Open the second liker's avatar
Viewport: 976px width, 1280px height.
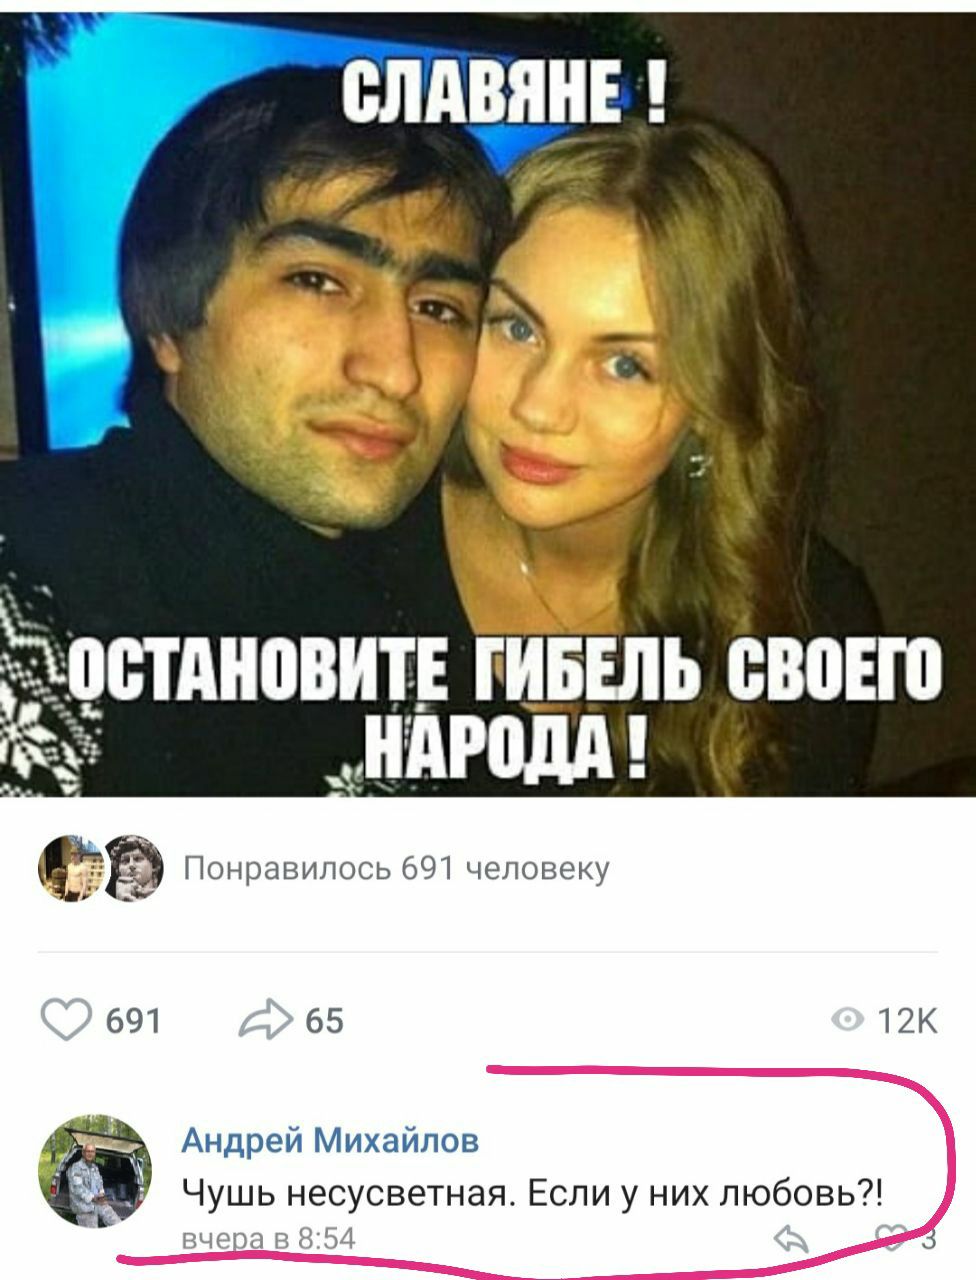(133, 867)
